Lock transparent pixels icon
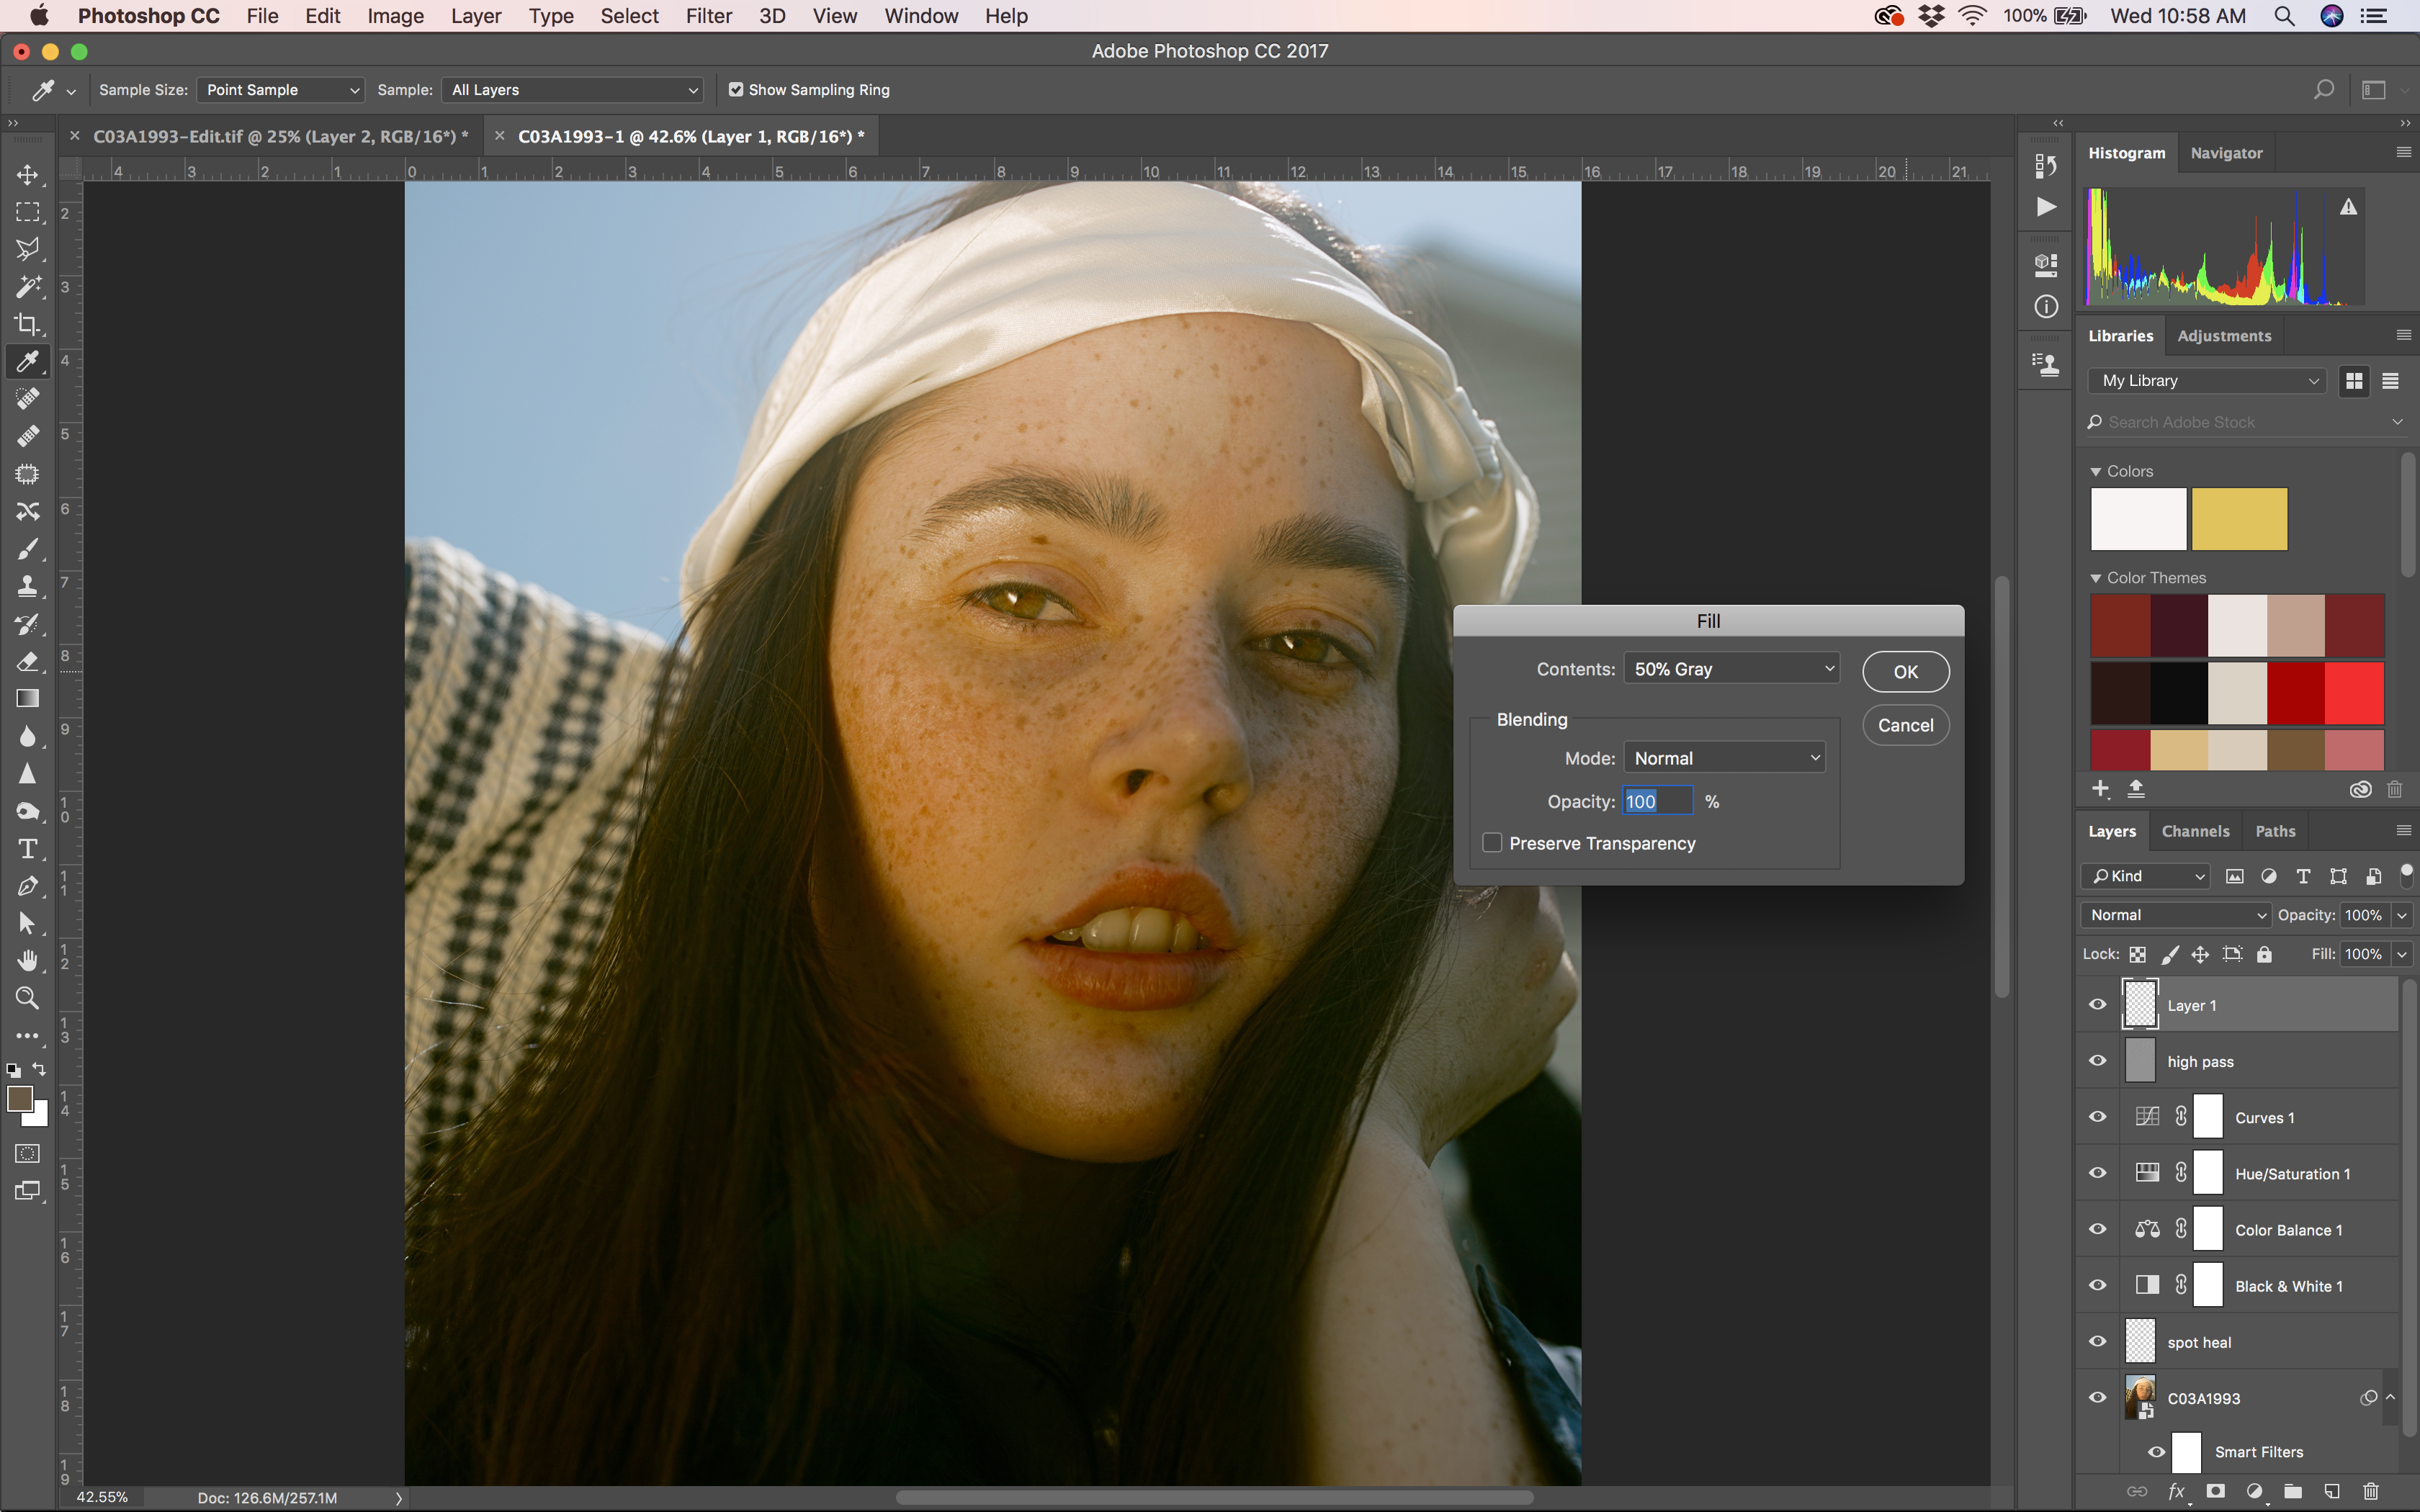The width and height of the screenshot is (2420, 1512). click(2138, 954)
